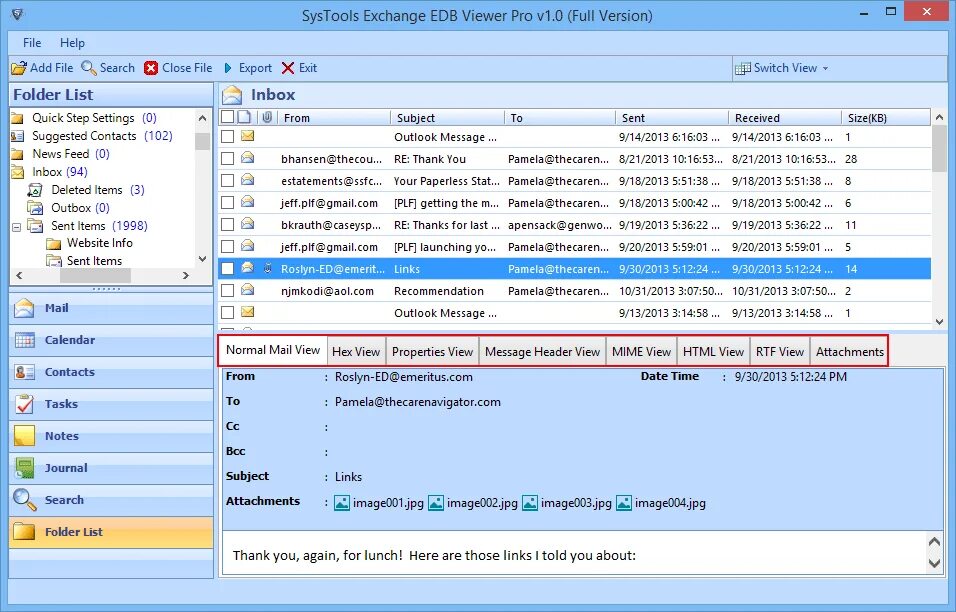Switch to the Message Header View tab
This screenshot has height=612, width=956.
pyautogui.click(x=543, y=352)
